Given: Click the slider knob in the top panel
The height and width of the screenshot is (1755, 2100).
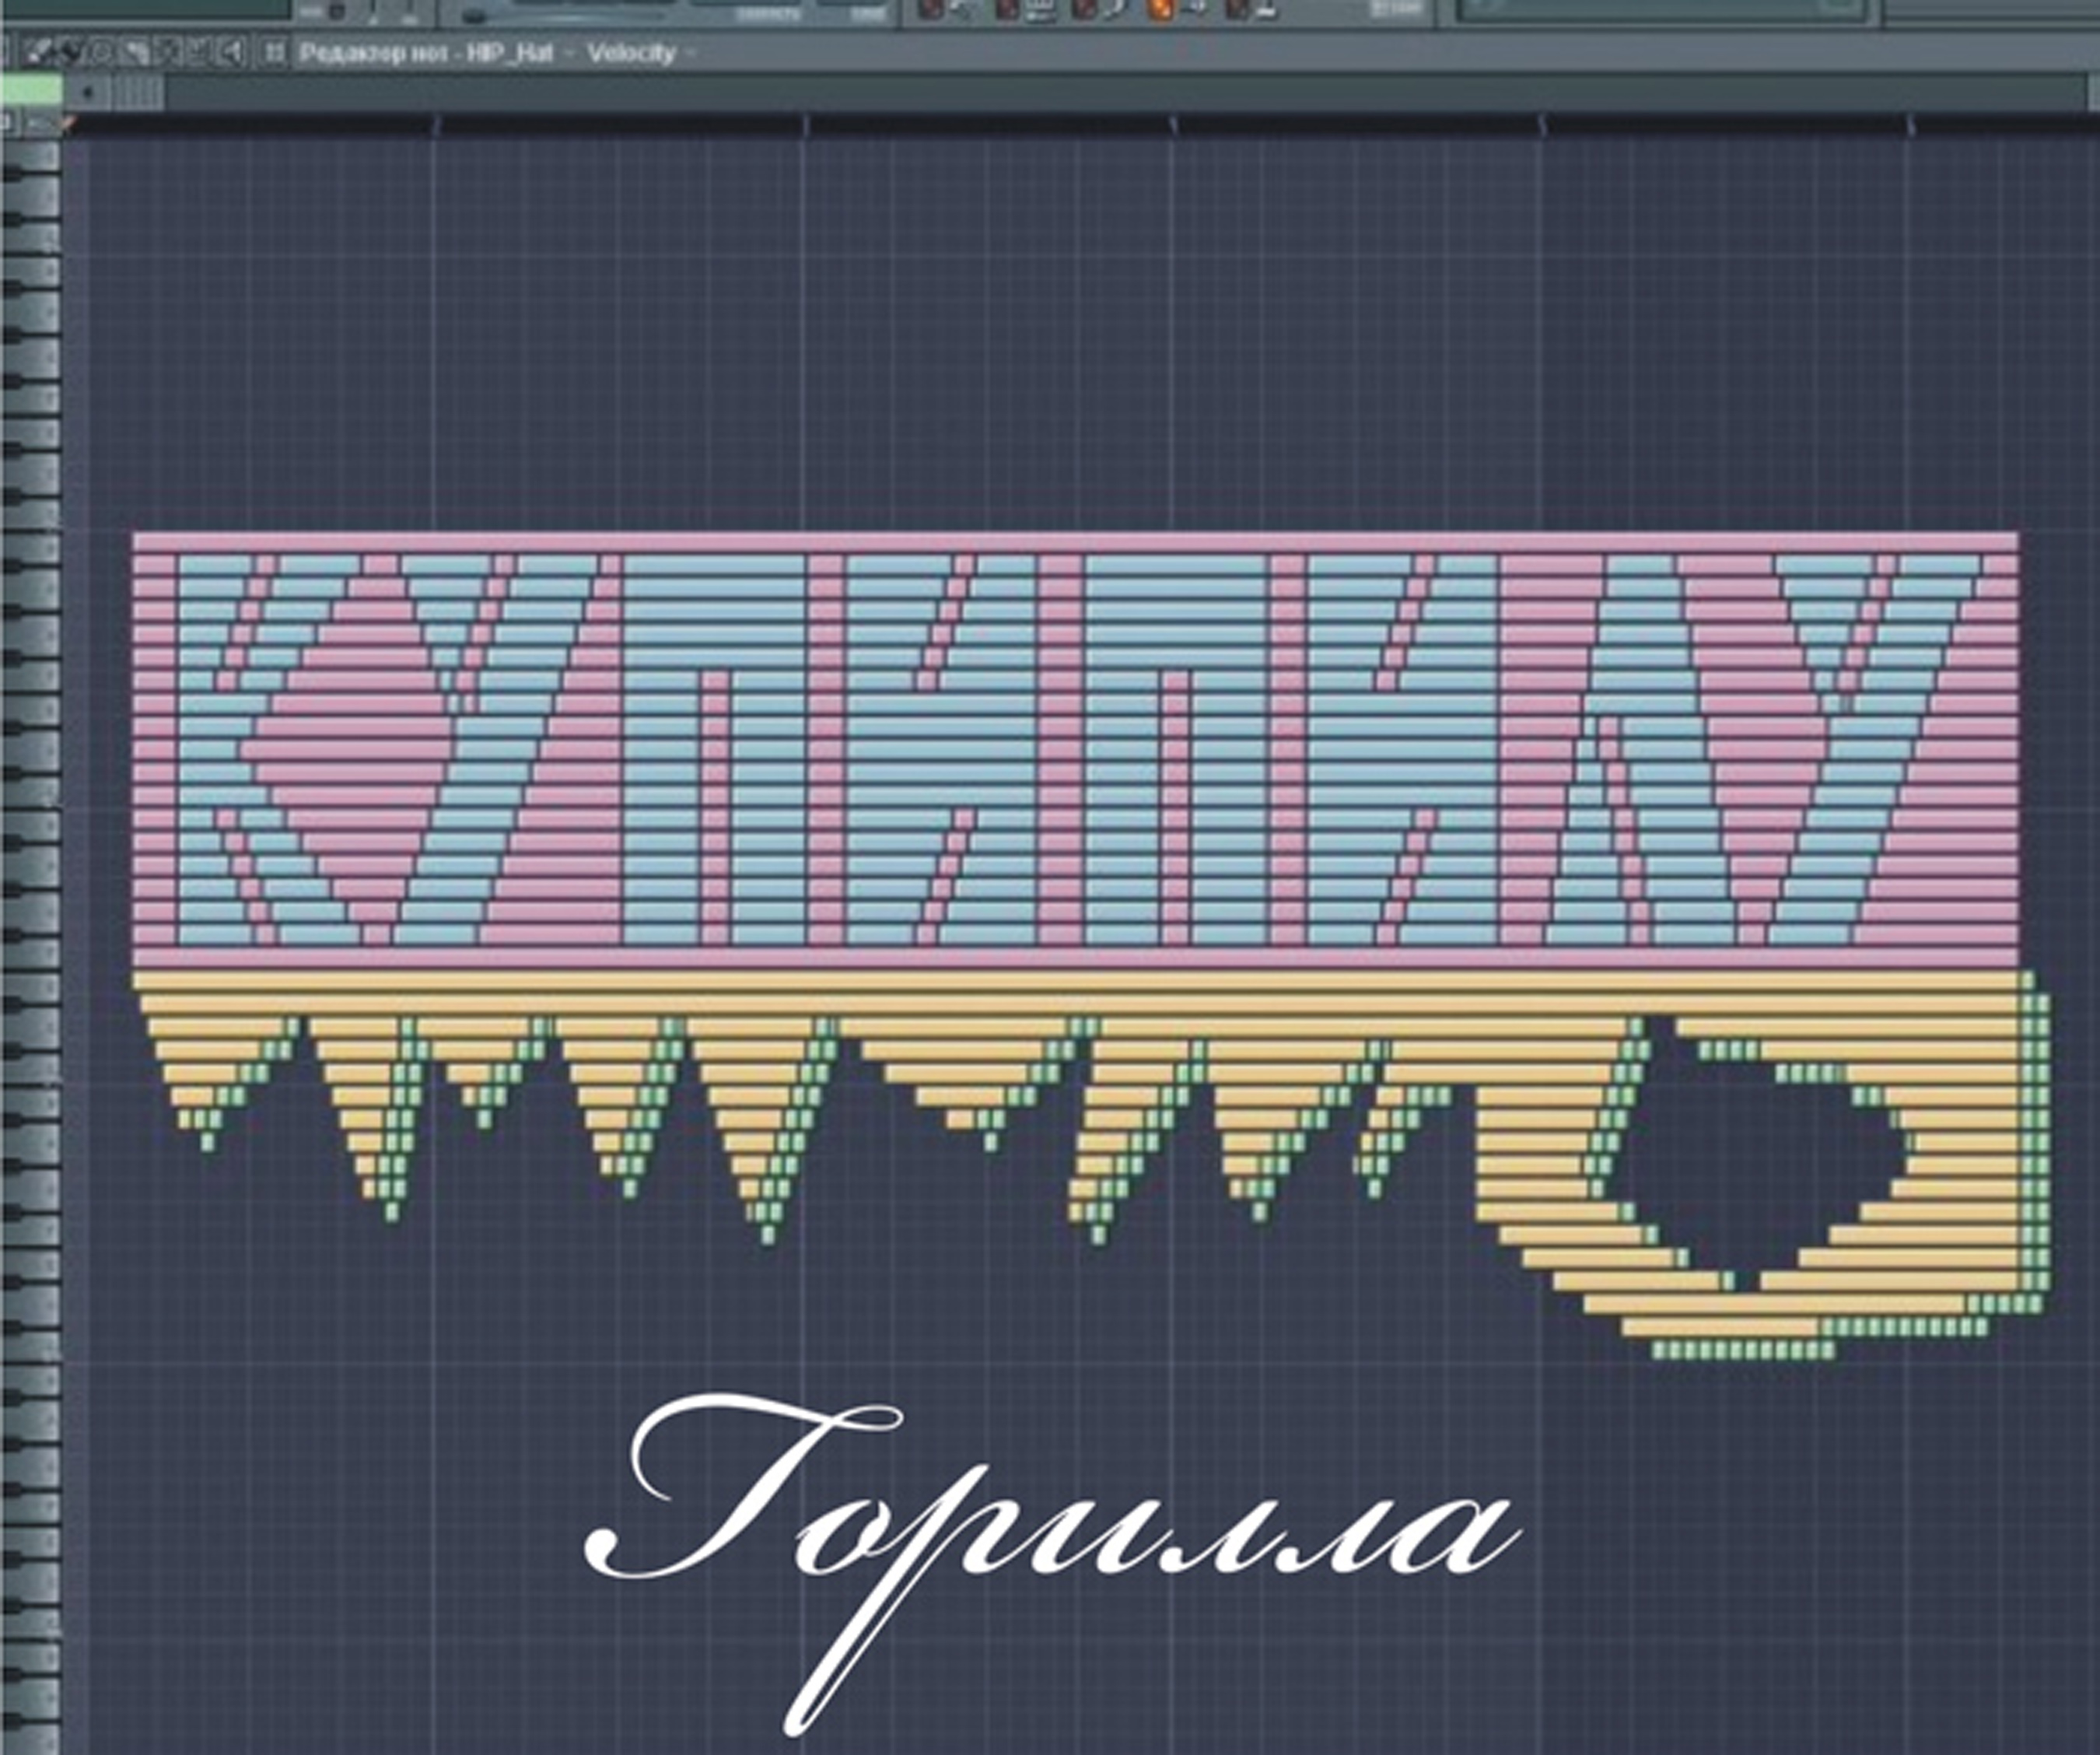Looking at the screenshot, I should (473, 16).
